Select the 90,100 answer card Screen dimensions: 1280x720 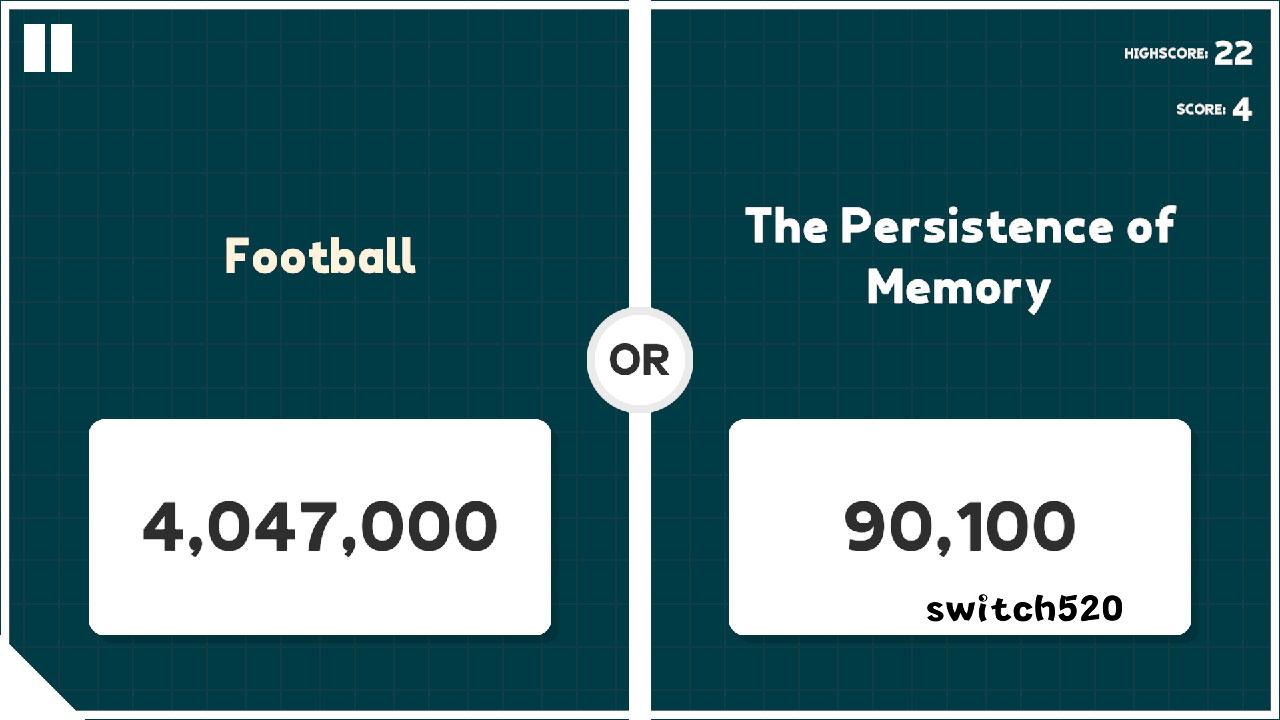pos(960,527)
